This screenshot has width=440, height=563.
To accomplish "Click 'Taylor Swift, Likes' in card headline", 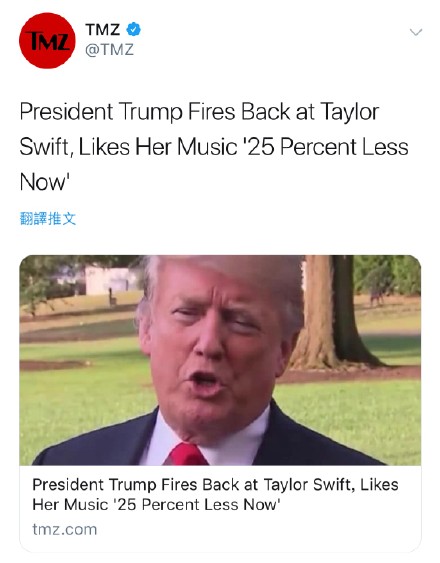I will (x=331, y=484).
